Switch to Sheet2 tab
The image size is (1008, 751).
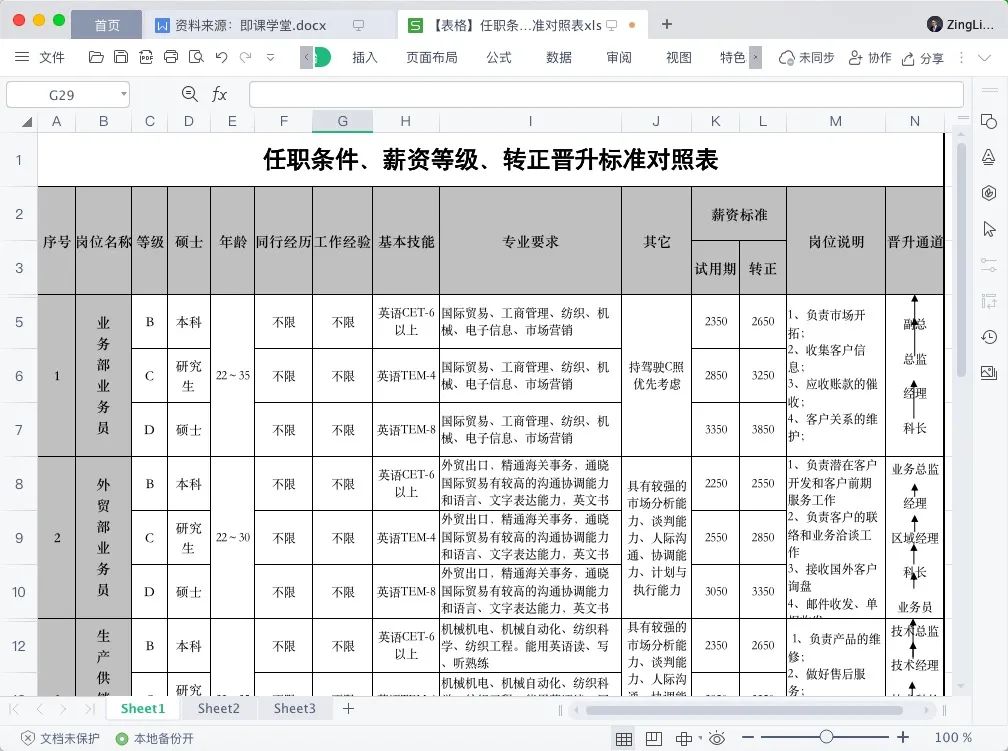point(219,709)
